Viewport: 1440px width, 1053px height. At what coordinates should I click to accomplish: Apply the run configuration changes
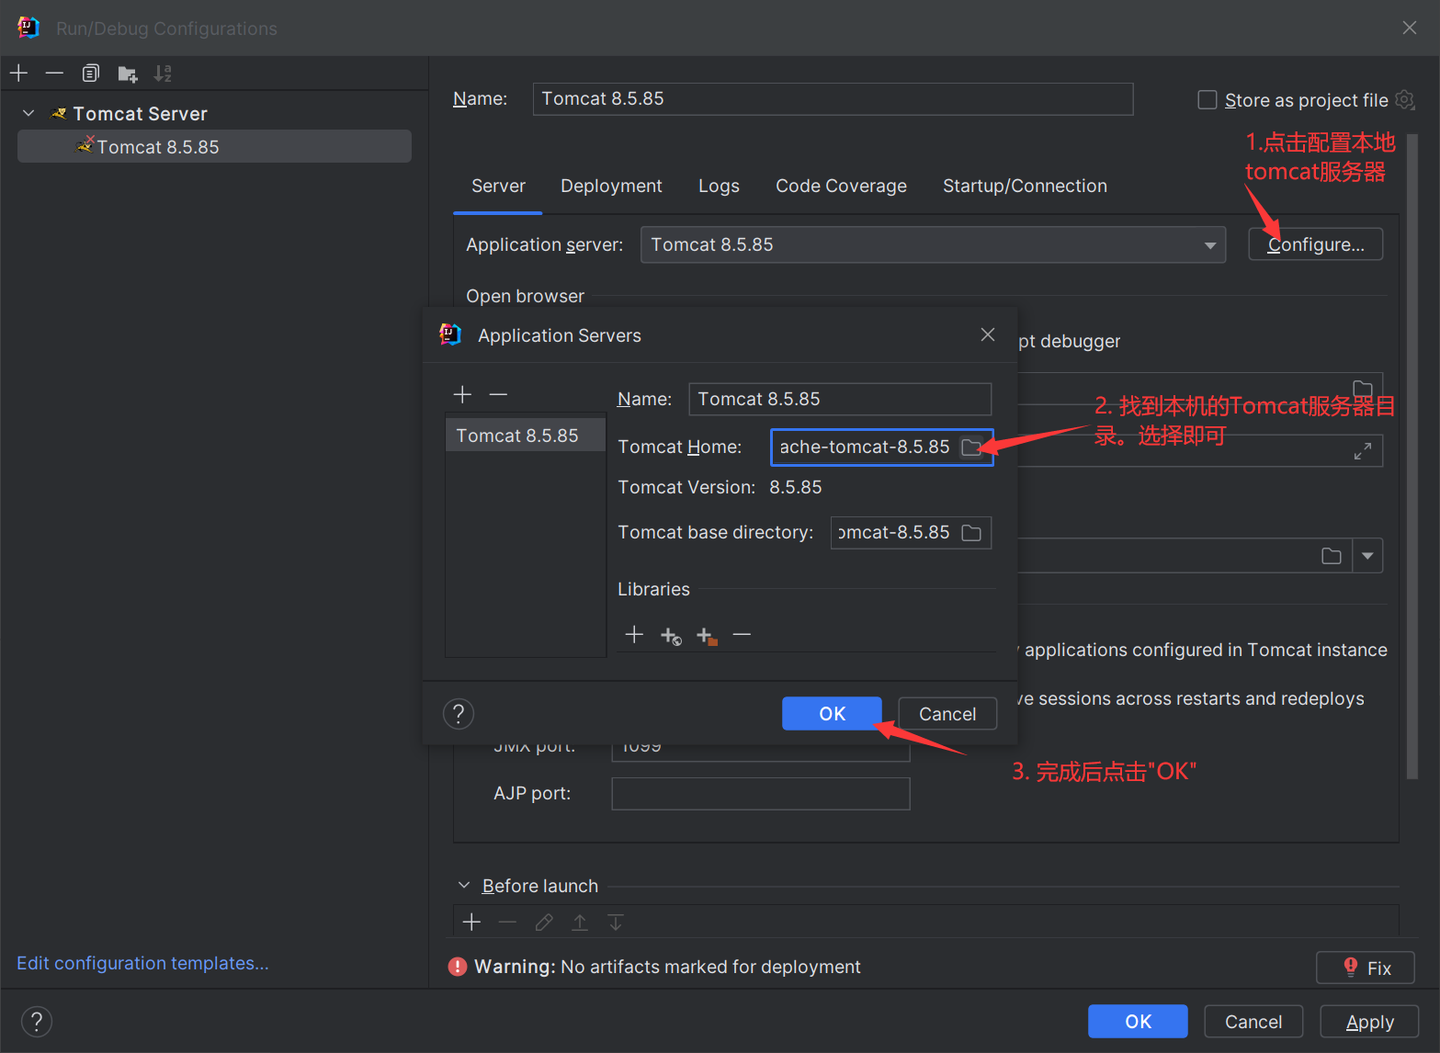[1369, 1021]
